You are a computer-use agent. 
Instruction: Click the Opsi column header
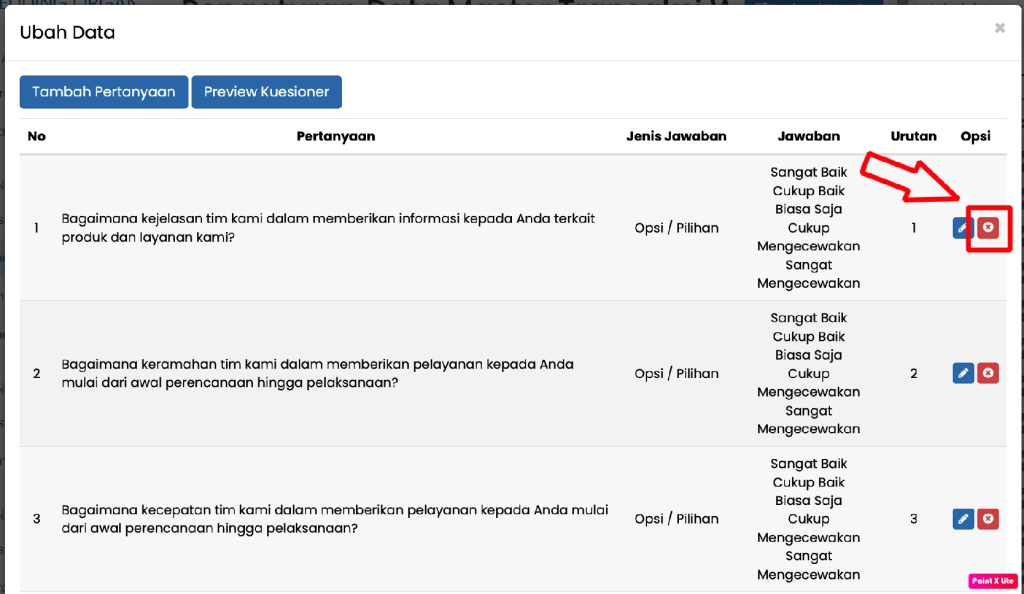(975, 136)
